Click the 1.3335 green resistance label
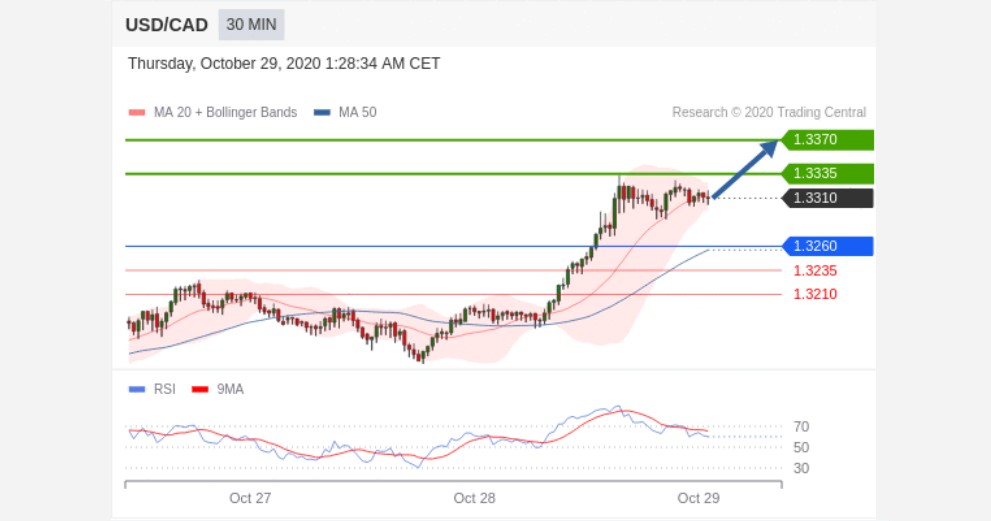Image resolution: width=991 pixels, height=521 pixels. 827,173
